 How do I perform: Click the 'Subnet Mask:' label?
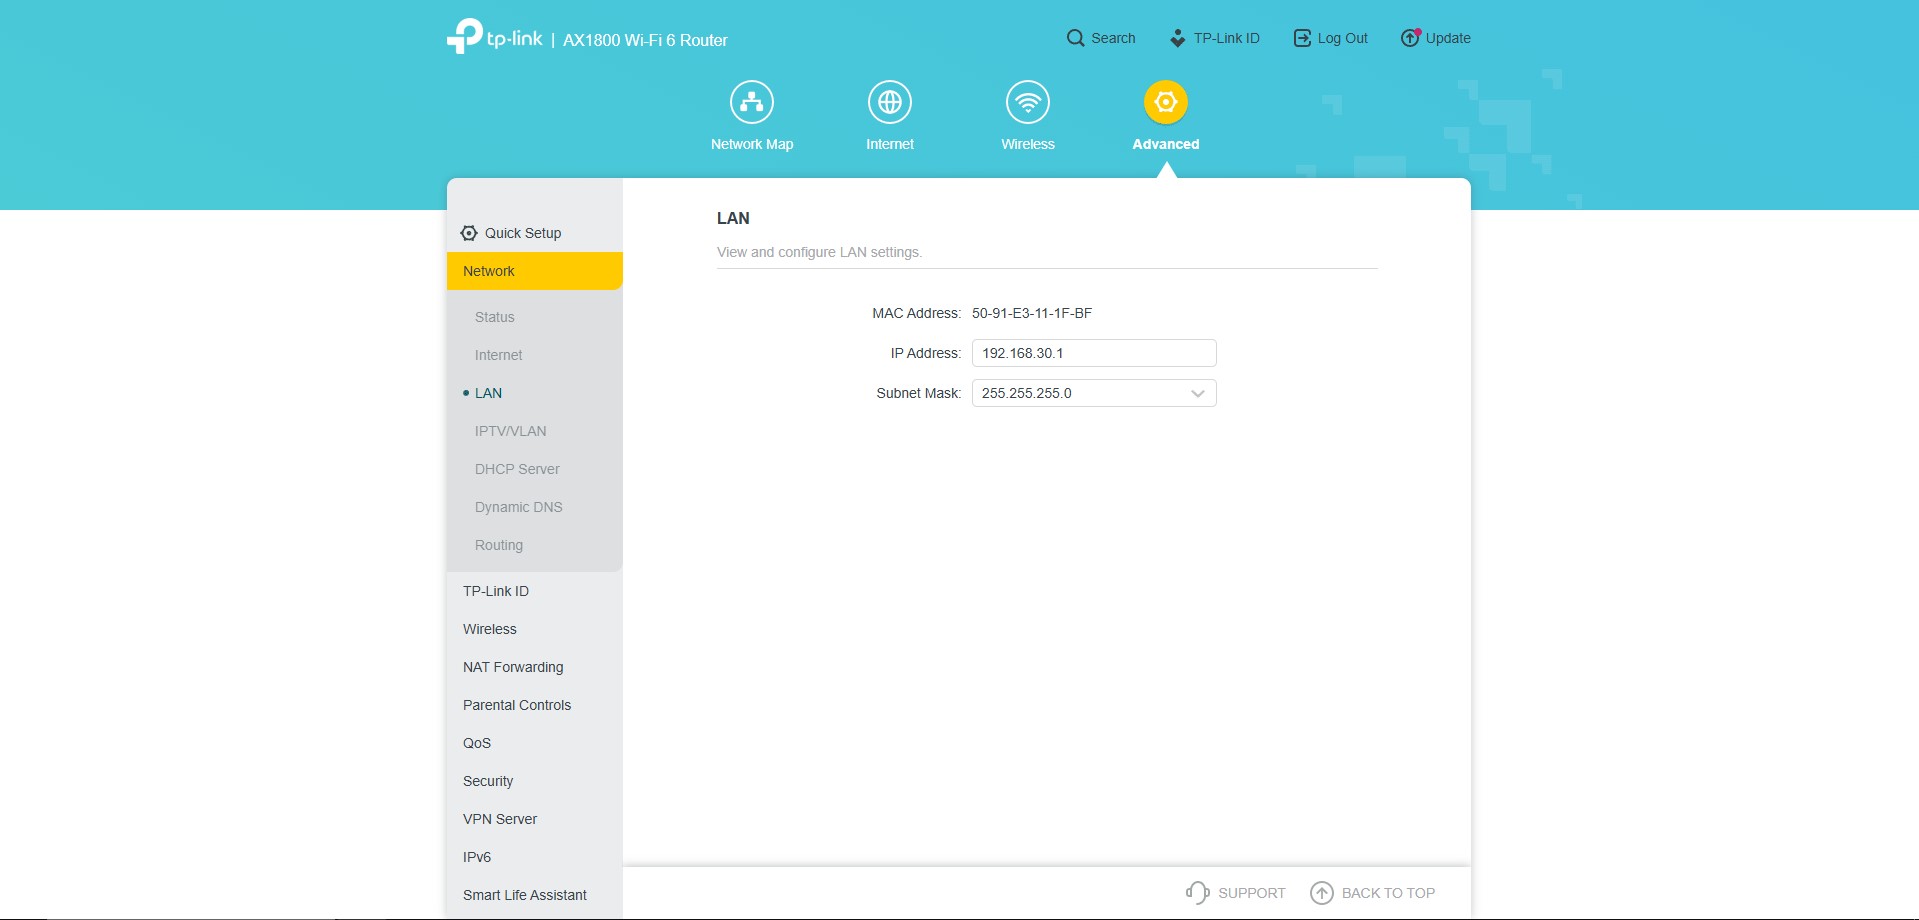click(918, 393)
